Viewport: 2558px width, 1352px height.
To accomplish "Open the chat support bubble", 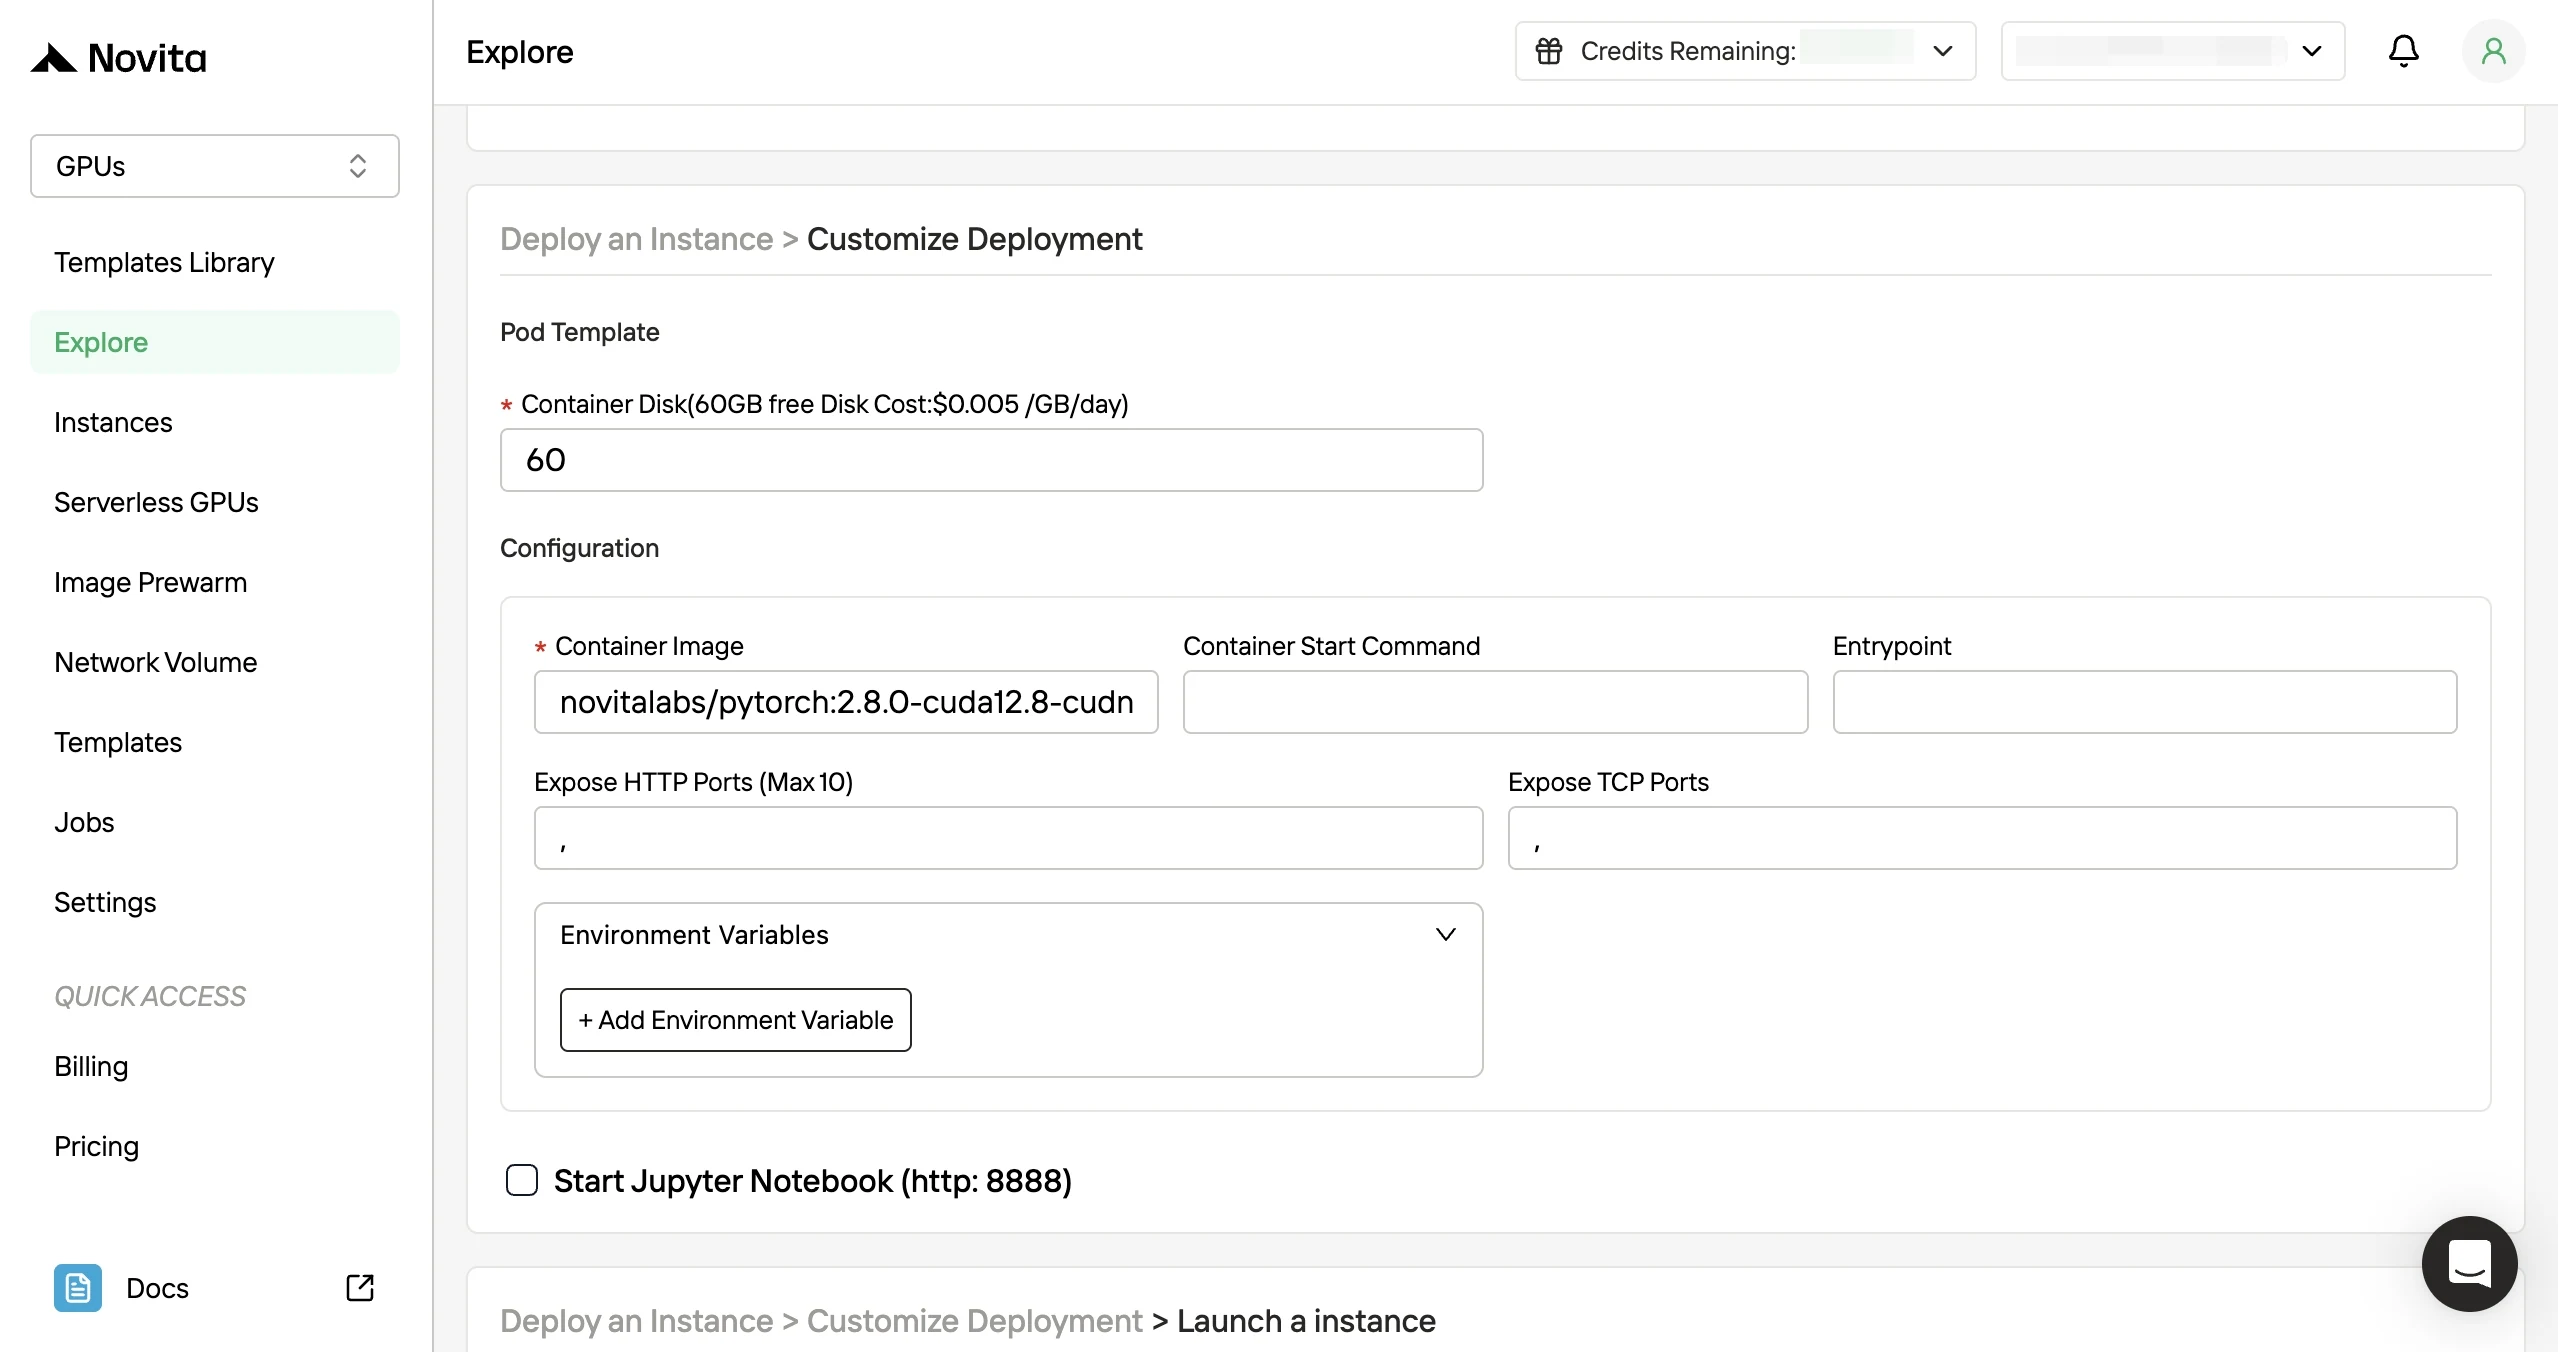I will point(2469,1263).
